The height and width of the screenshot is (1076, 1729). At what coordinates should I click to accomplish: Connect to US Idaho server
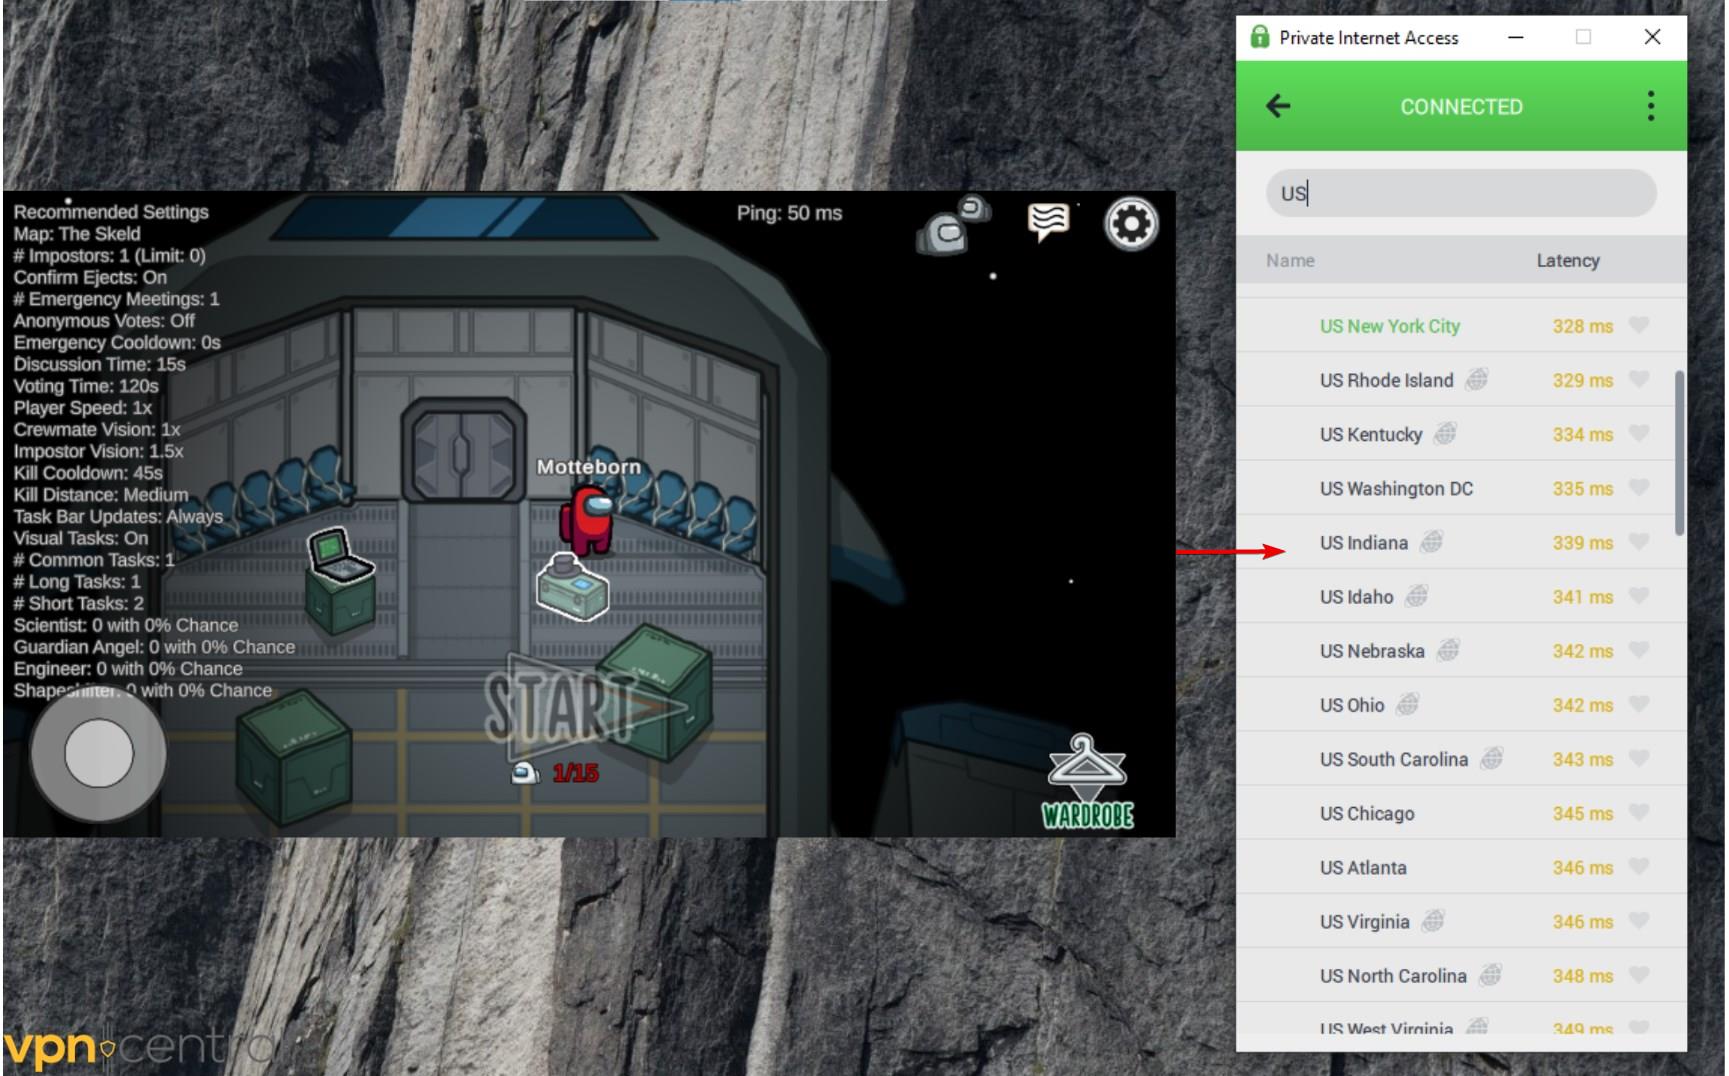(x=1356, y=597)
